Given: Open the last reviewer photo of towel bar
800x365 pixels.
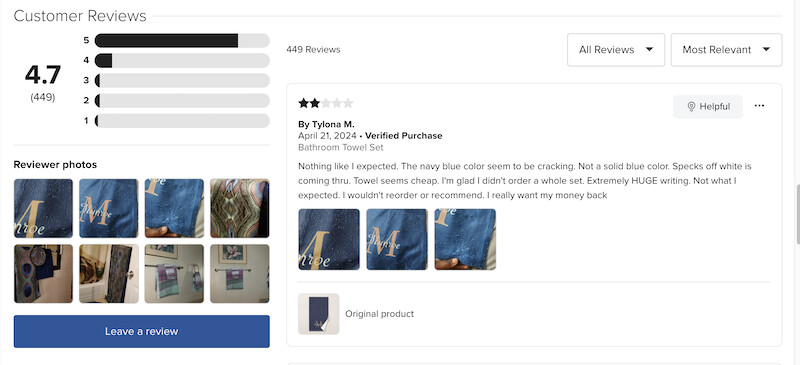Looking at the screenshot, I should (240, 274).
